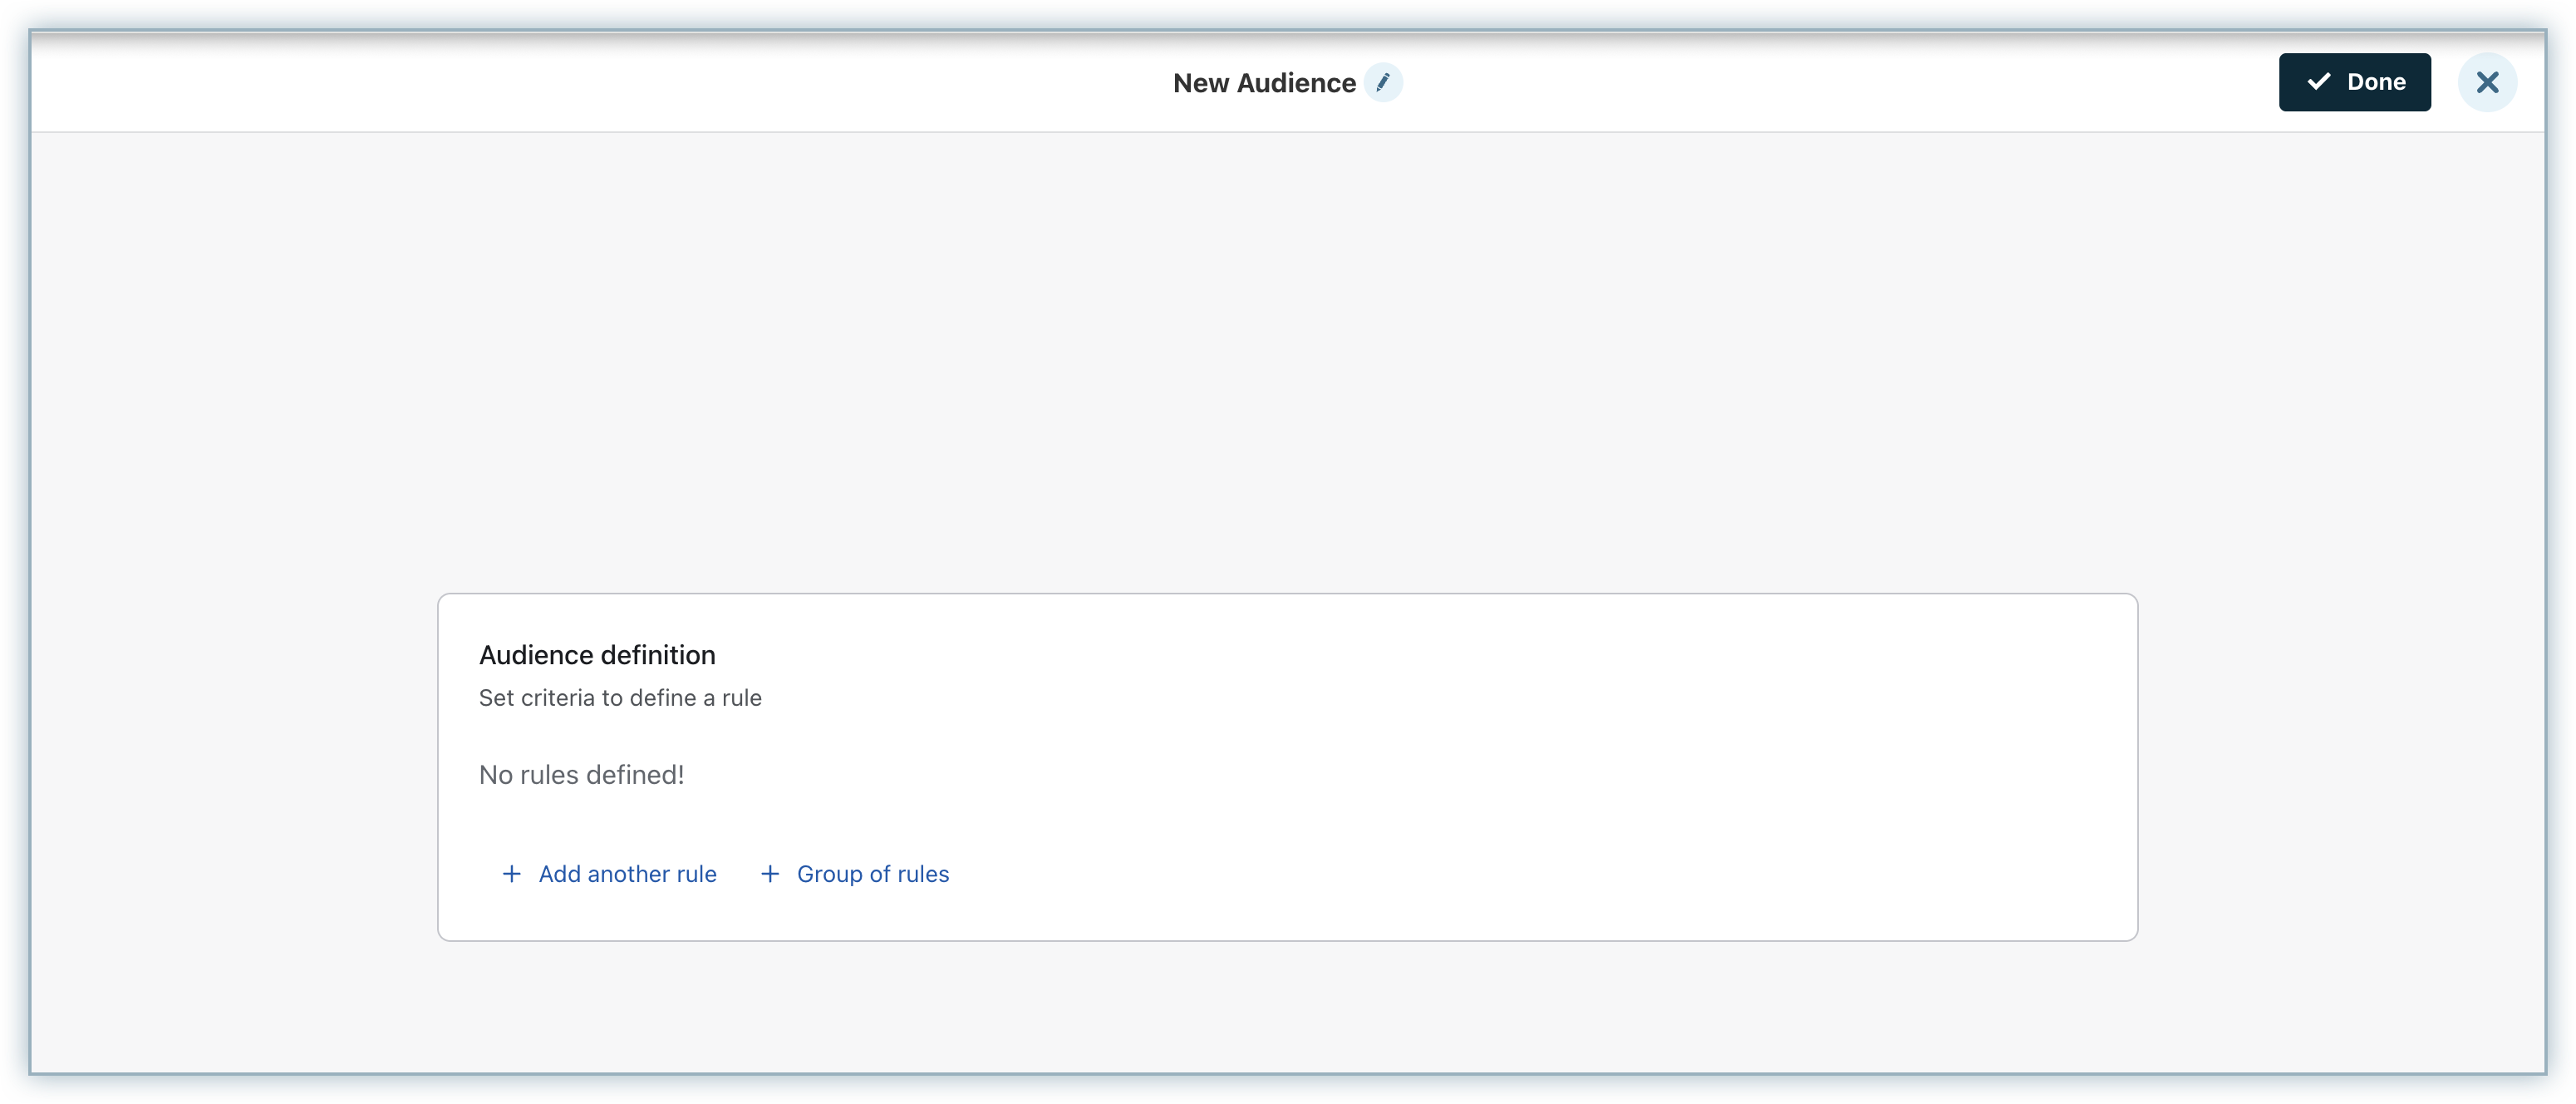Click the Group of rules link text
This screenshot has width=2576, height=1104.
coord(872,874)
